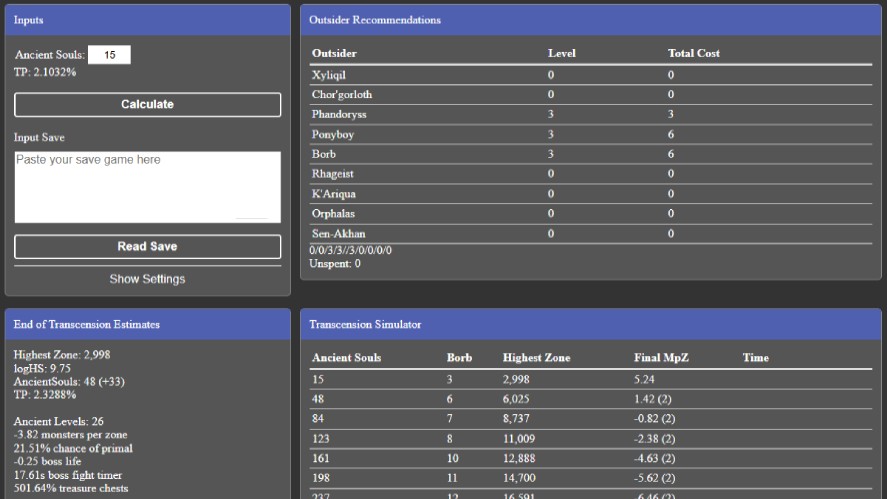The height and width of the screenshot is (499, 887).
Task: Click Ancient Levels: 26 text
Action: point(58,421)
